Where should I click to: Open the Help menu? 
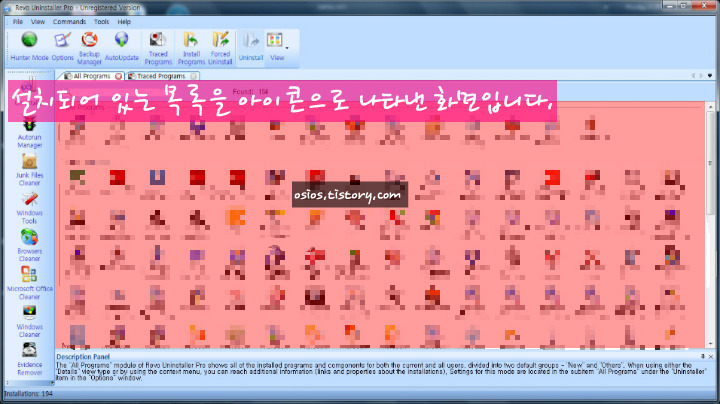pos(124,22)
